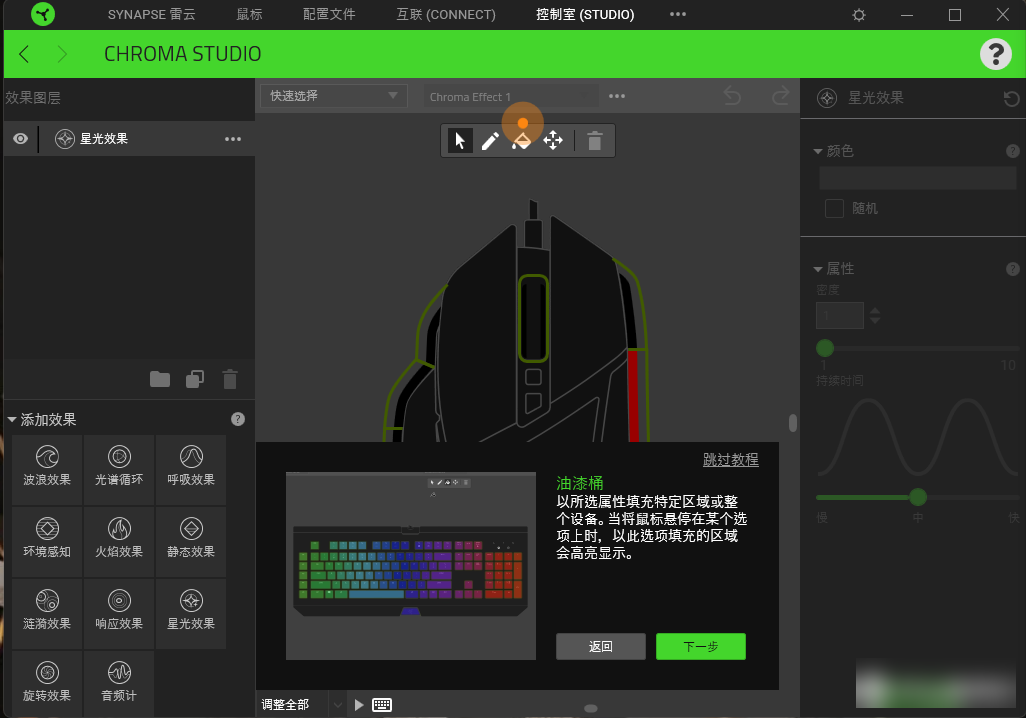The image size is (1026, 718).
Task: Open the 快速选择 quick selection dropdown
Action: [334, 96]
